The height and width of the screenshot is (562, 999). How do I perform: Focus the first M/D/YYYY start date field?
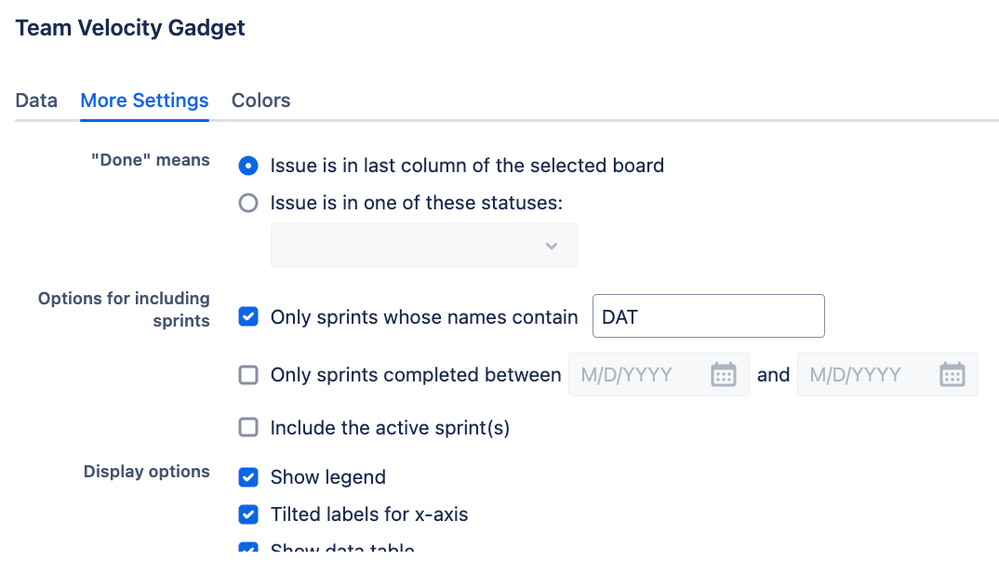coord(659,374)
